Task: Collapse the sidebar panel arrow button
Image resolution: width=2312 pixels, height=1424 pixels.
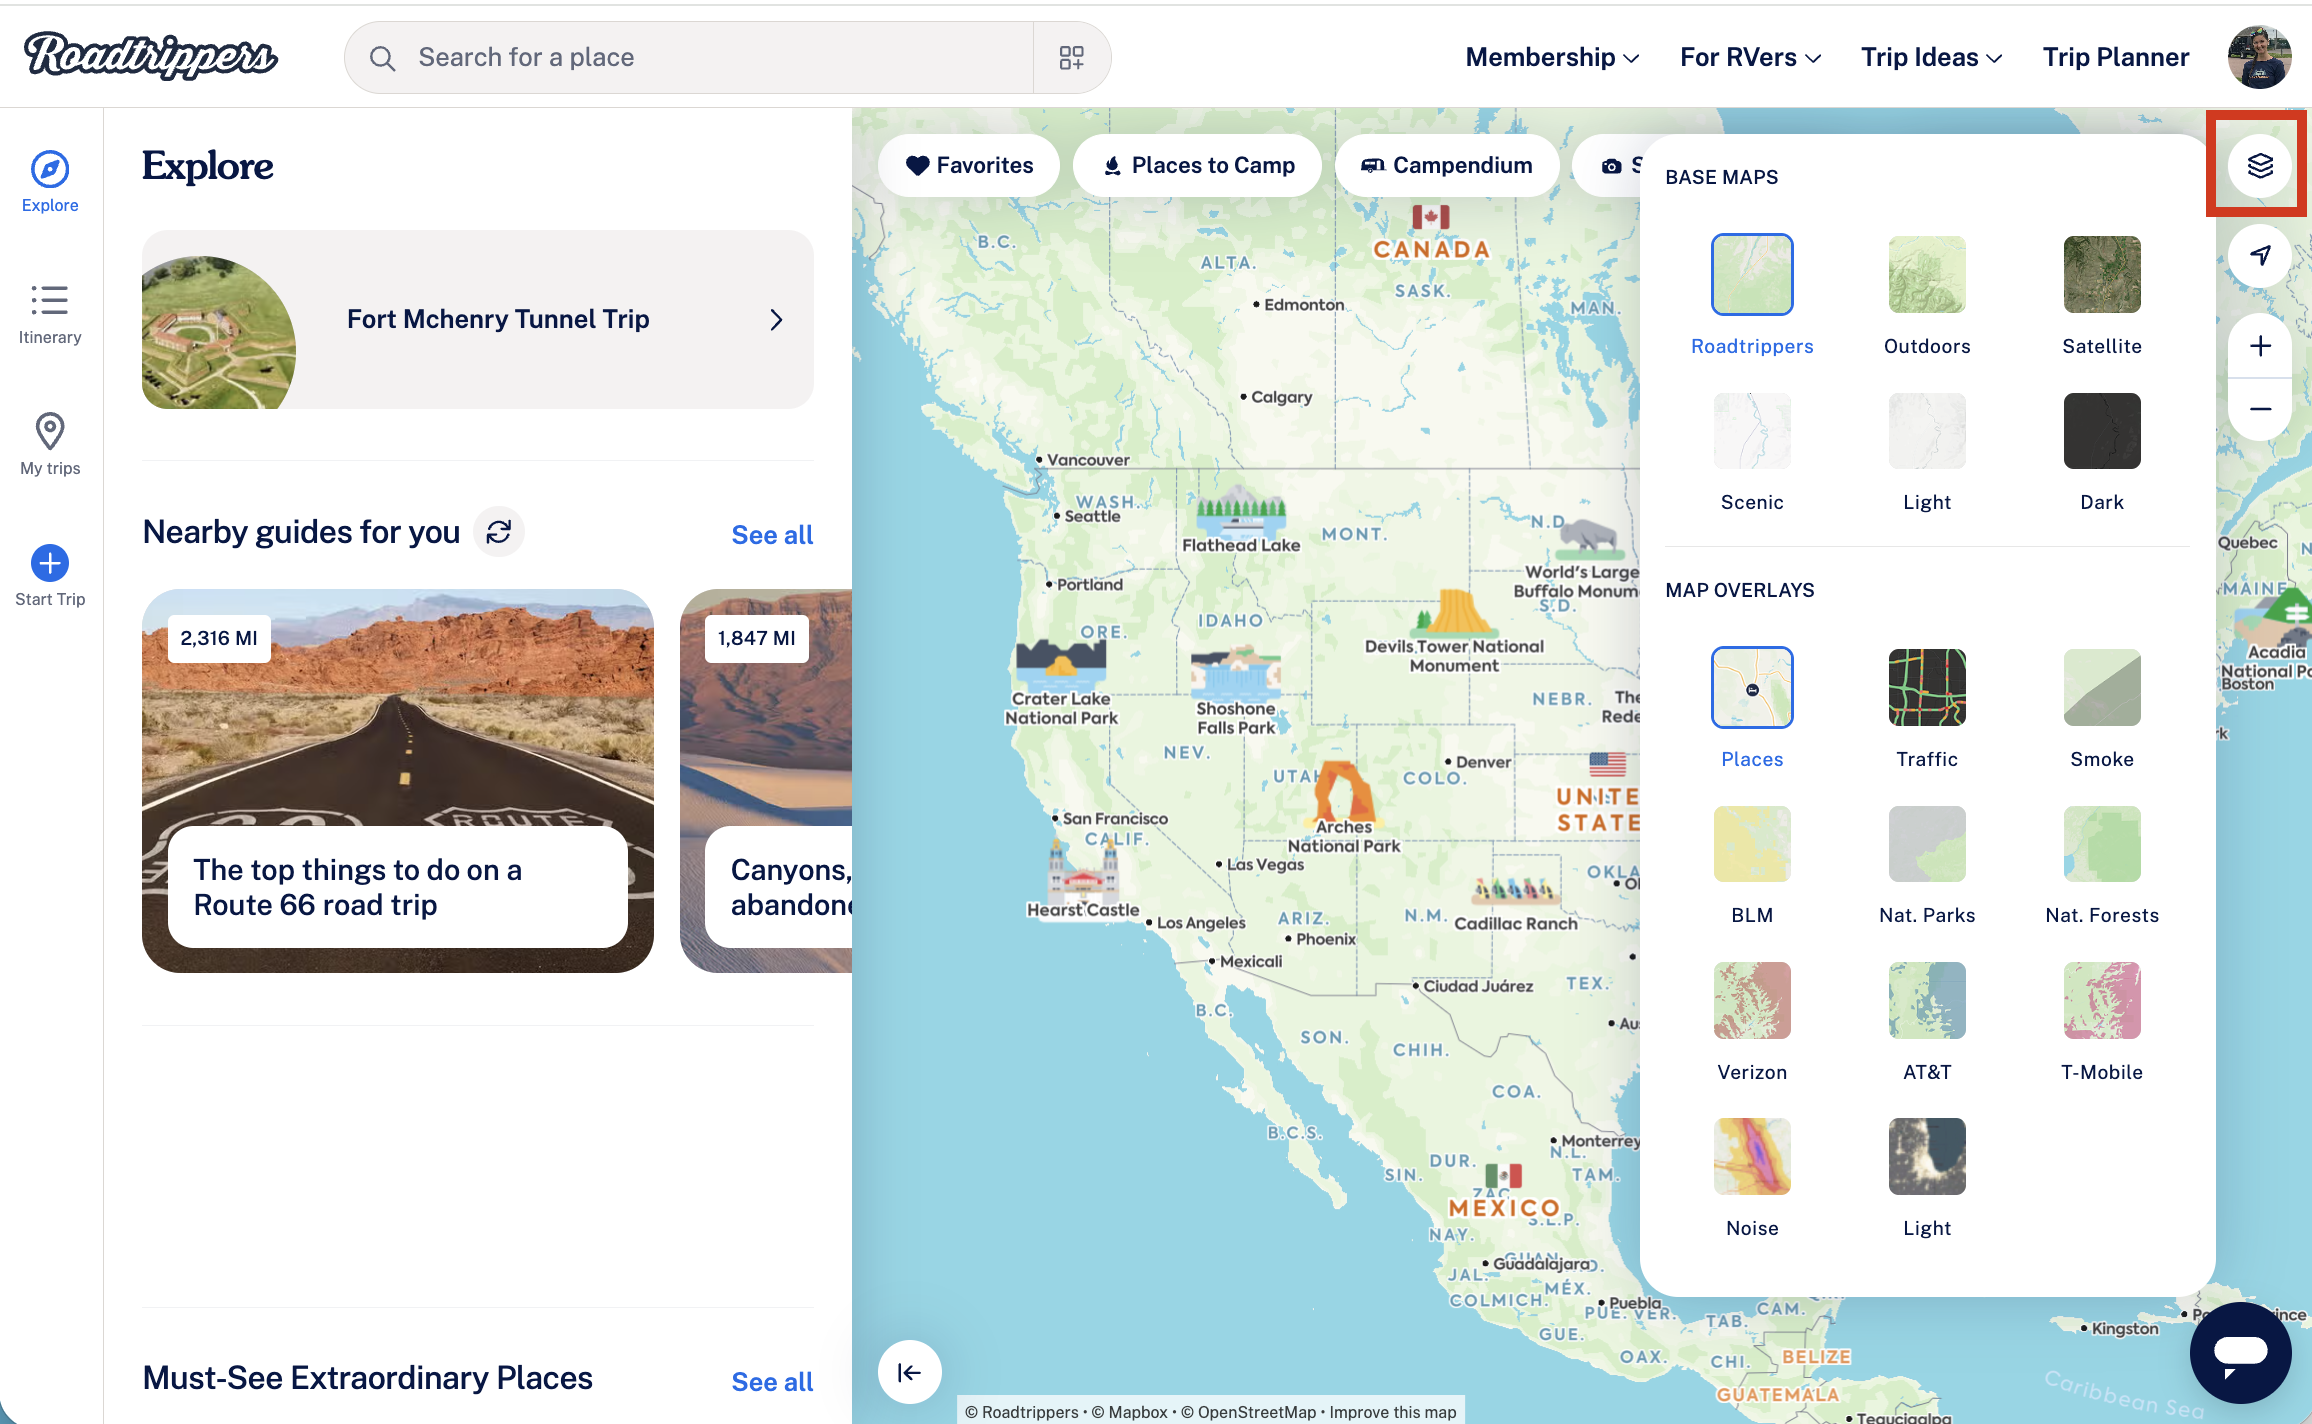Action: point(909,1372)
